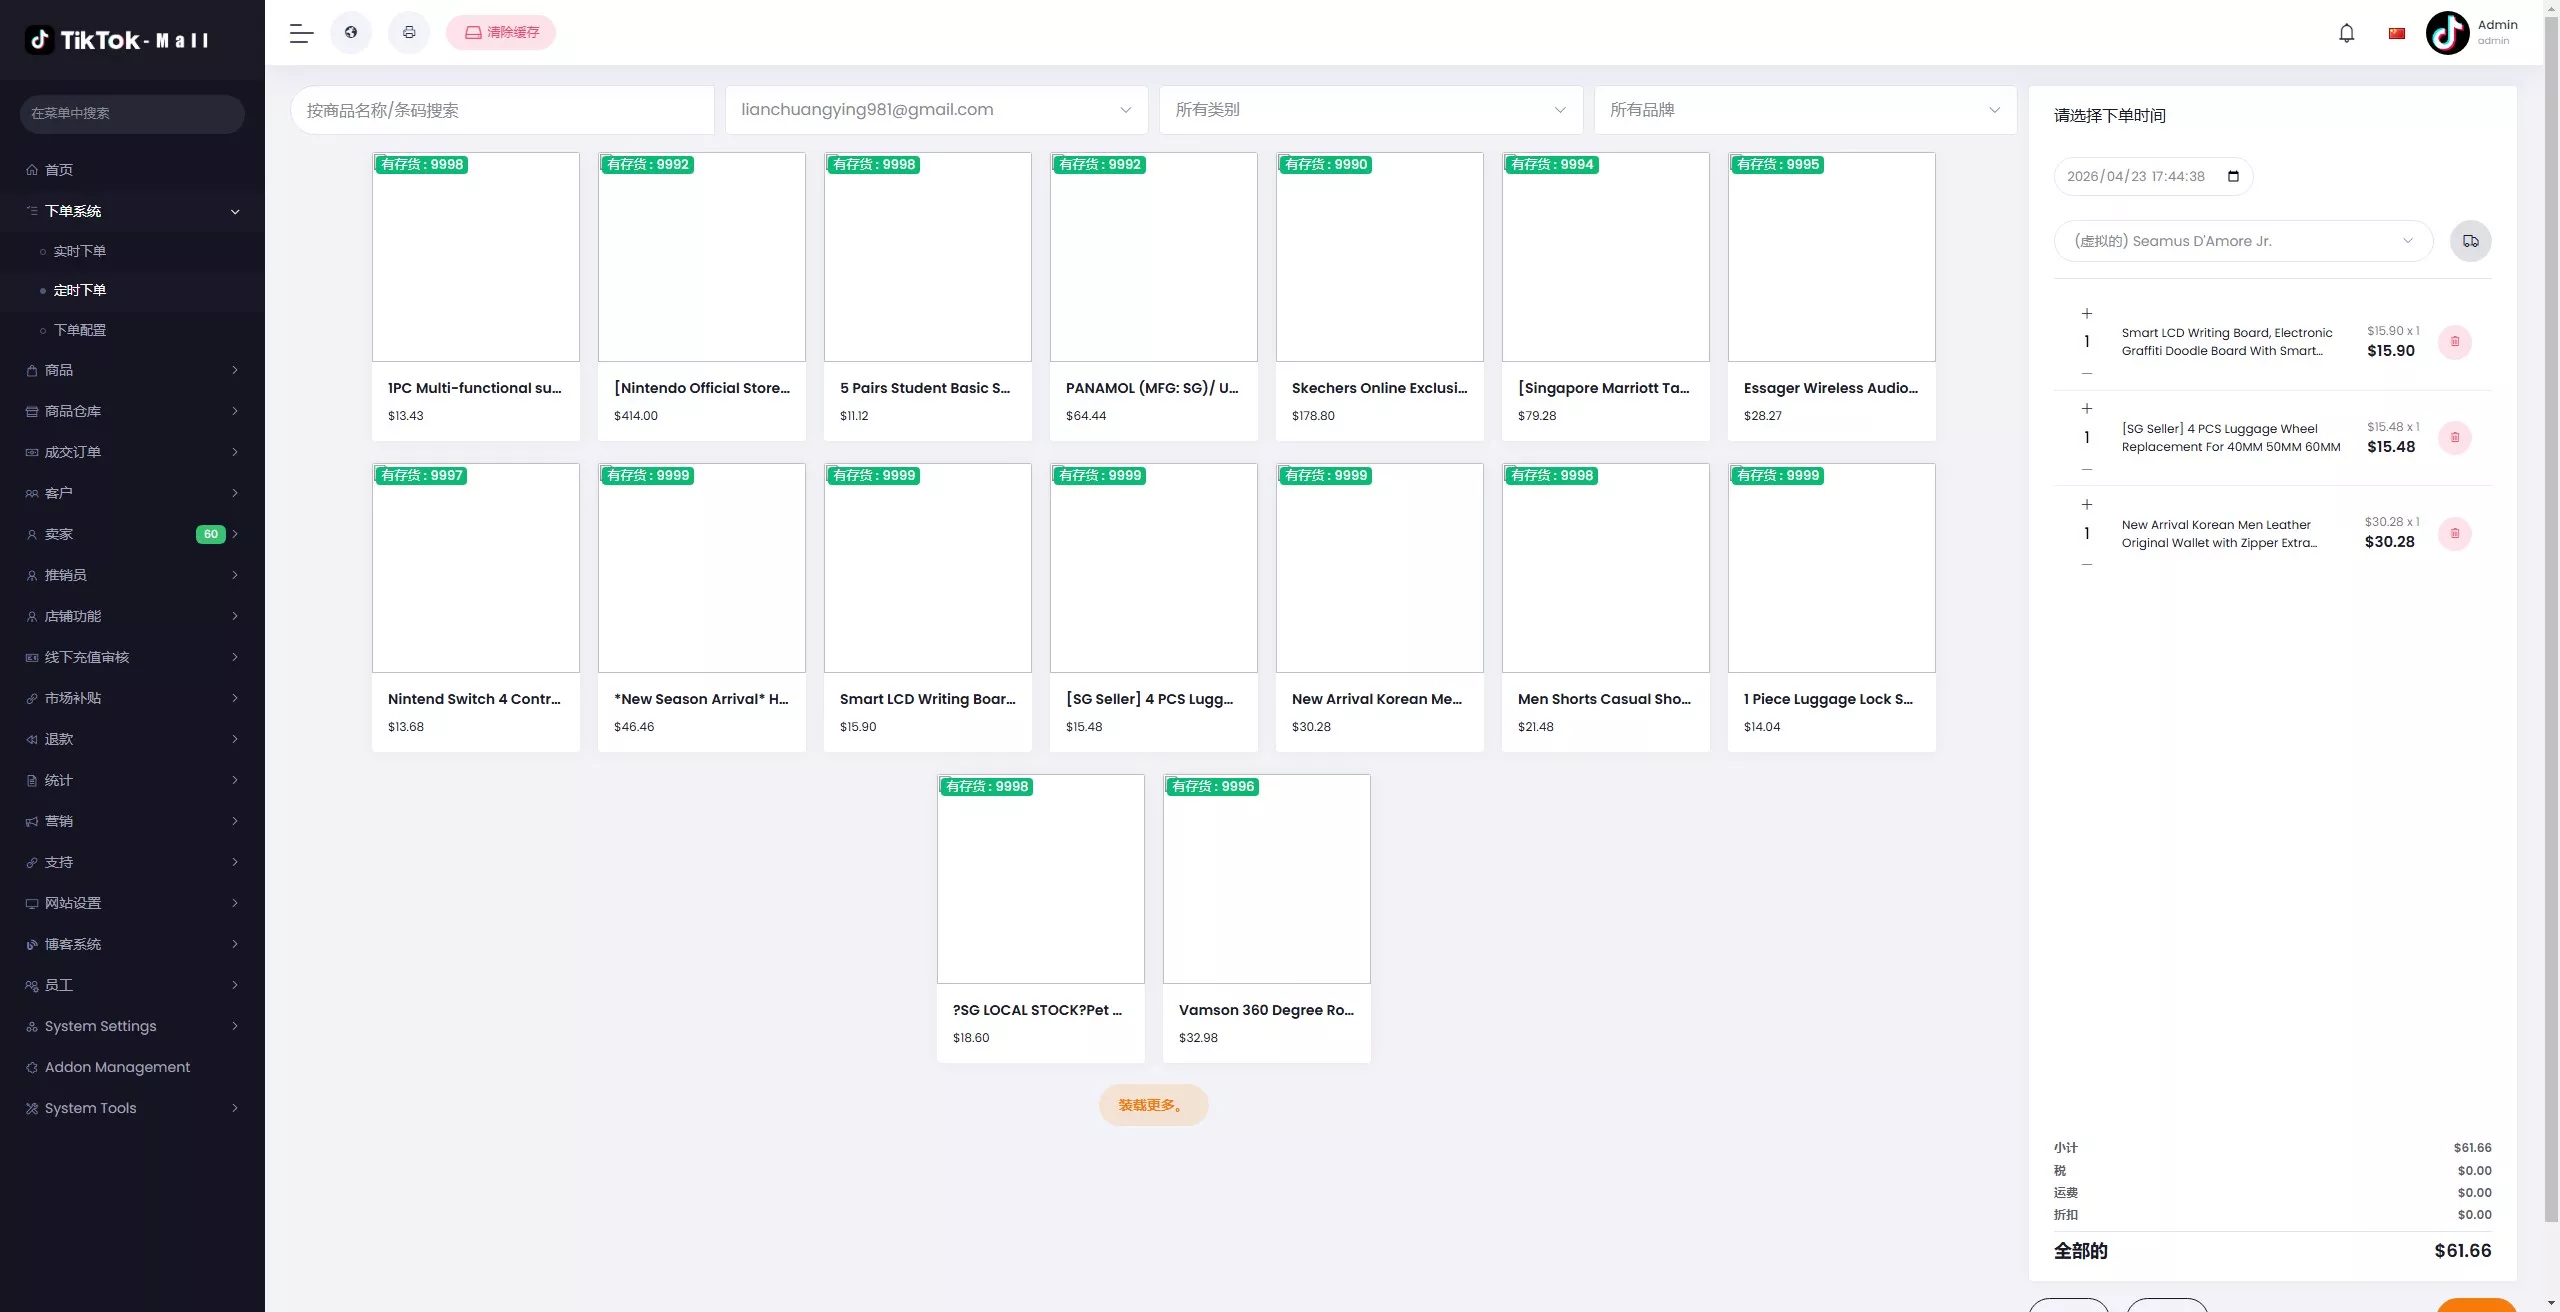Click the Chinese flag language icon
Screen dimensions: 2560x1312
(x=2397, y=33)
